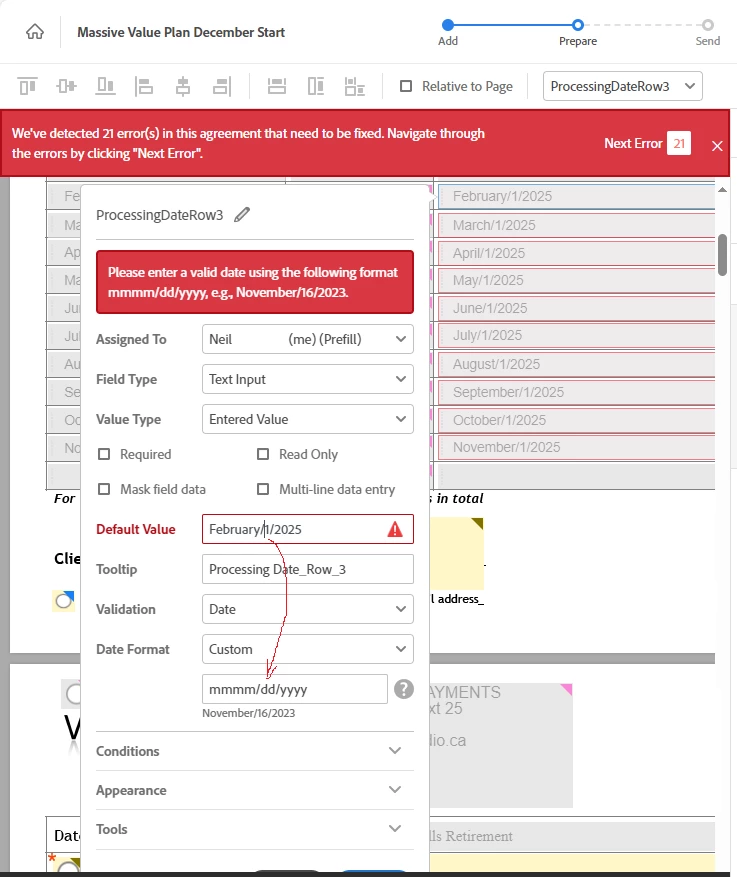The height and width of the screenshot is (877, 737).
Task: Expand the Tools section
Action: (254, 829)
